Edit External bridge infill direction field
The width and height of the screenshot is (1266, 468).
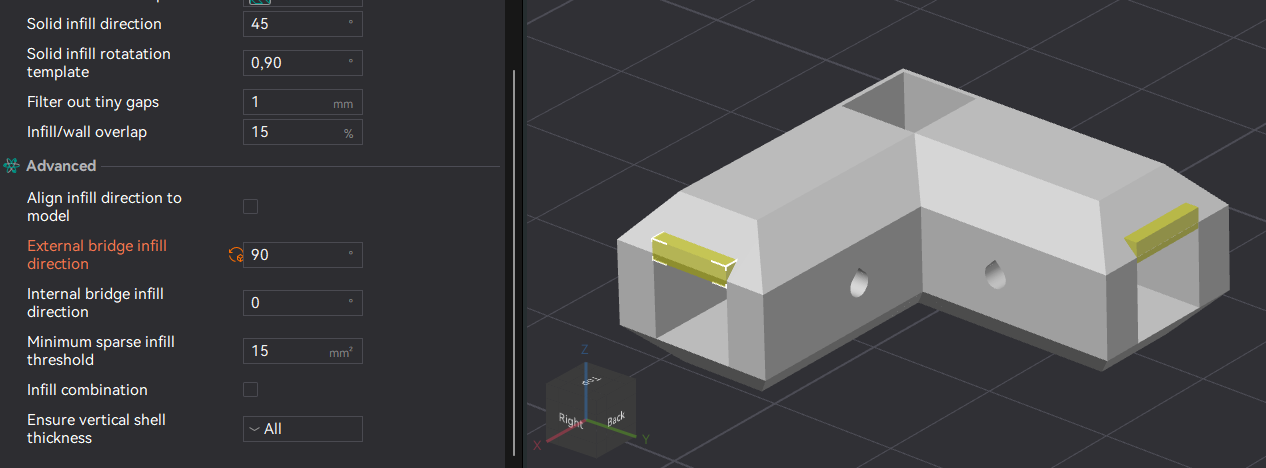pyautogui.click(x=303, y=255)
